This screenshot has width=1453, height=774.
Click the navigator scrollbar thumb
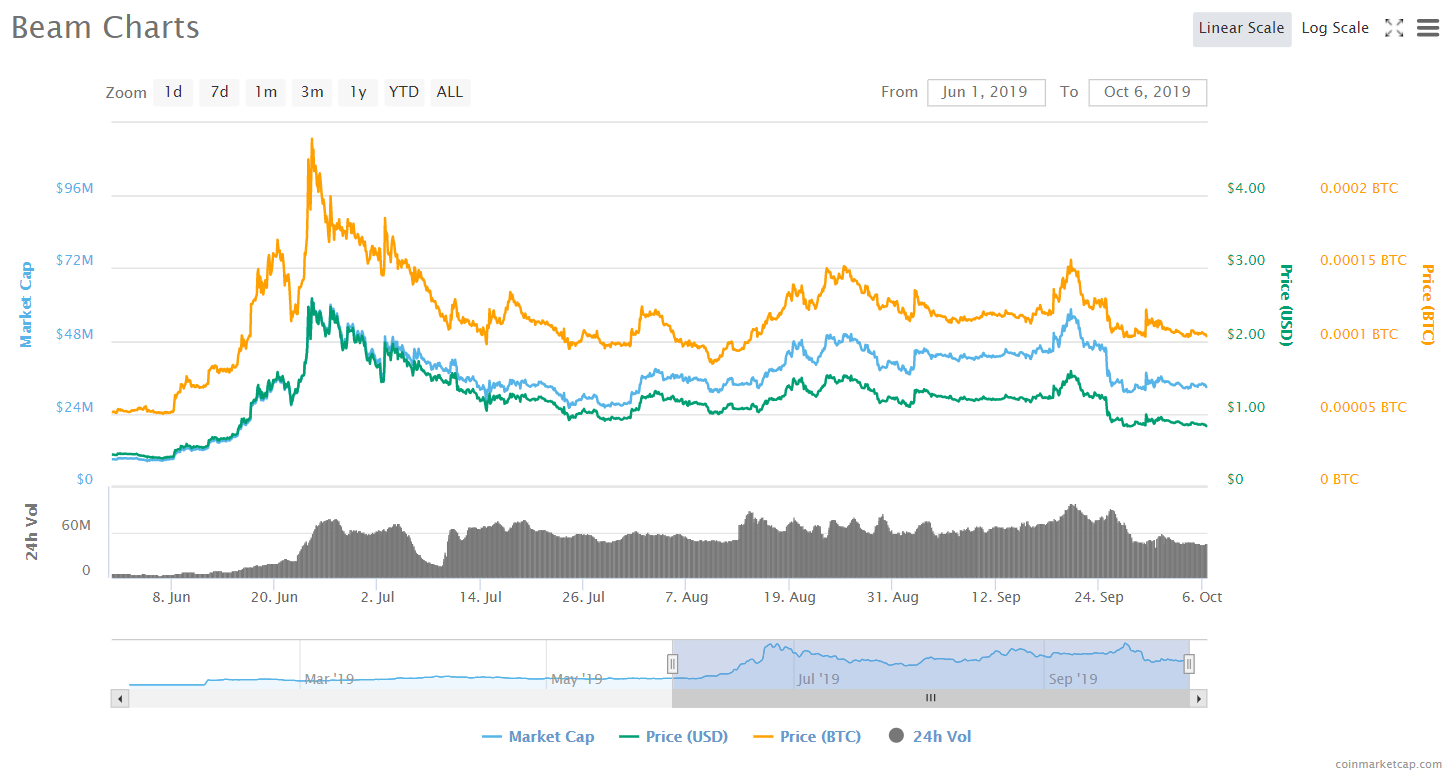tap(930, 698)
